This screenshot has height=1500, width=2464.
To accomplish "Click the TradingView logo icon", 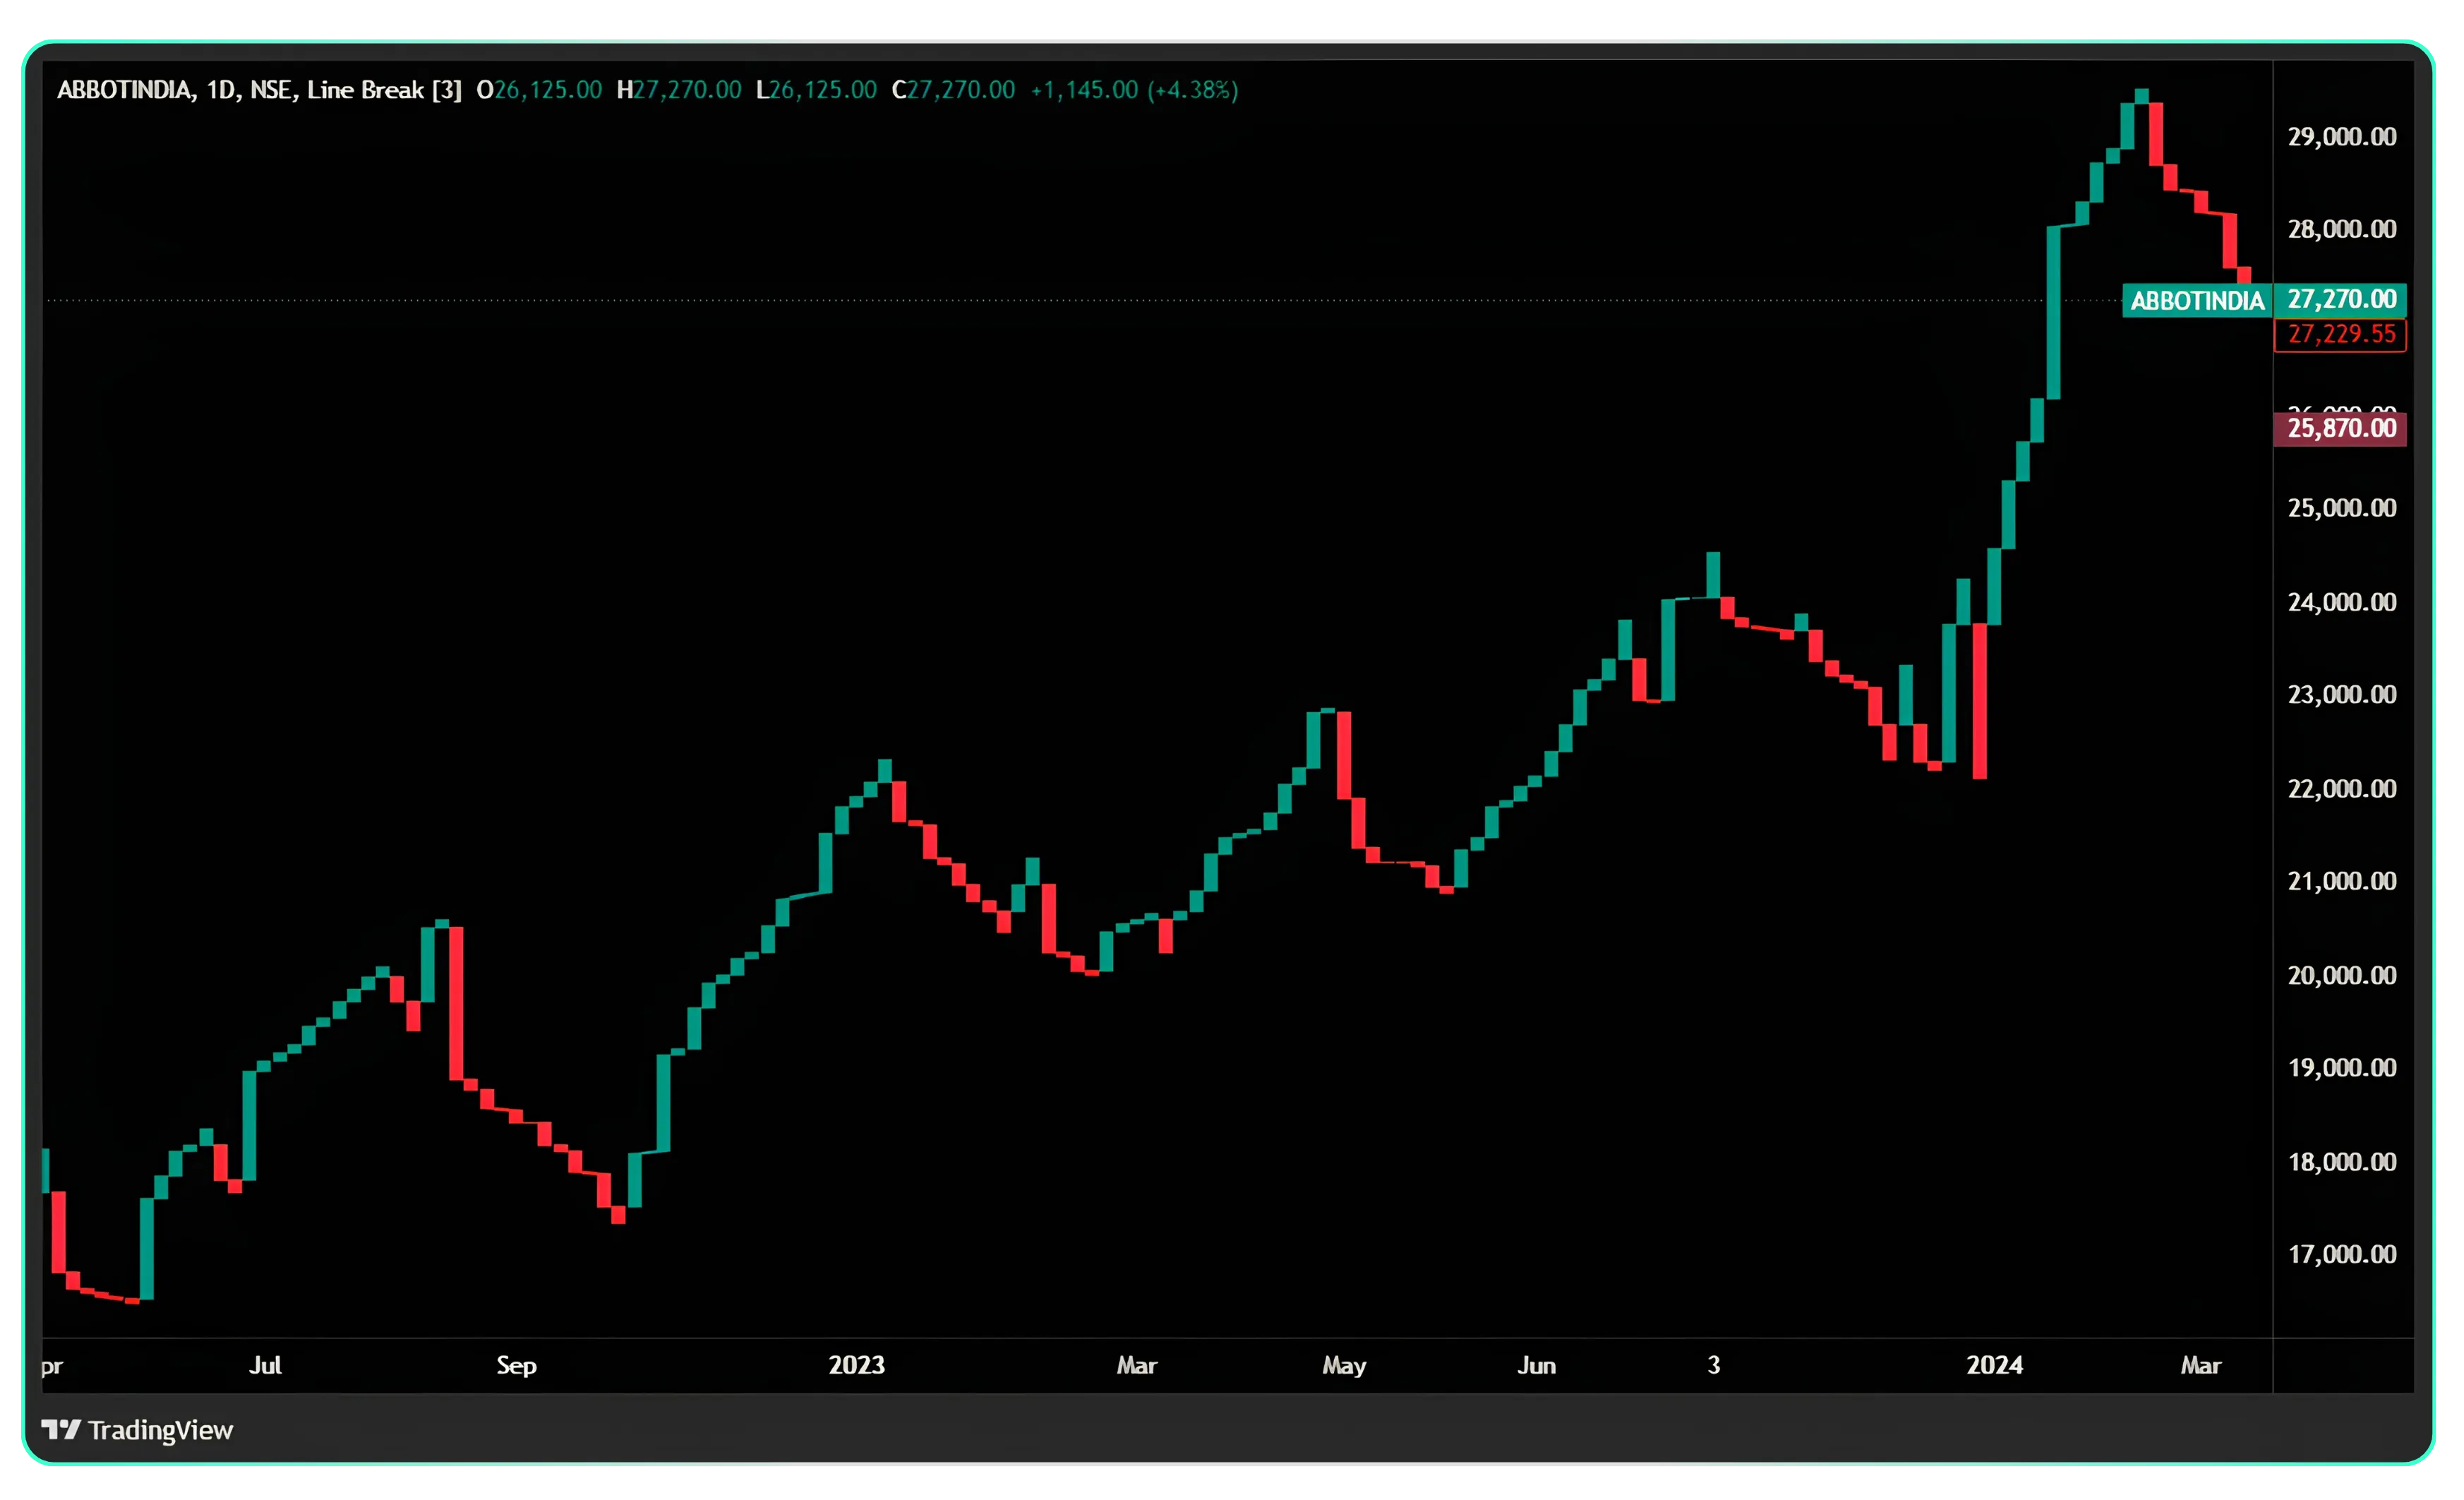I will (61, 1430).
